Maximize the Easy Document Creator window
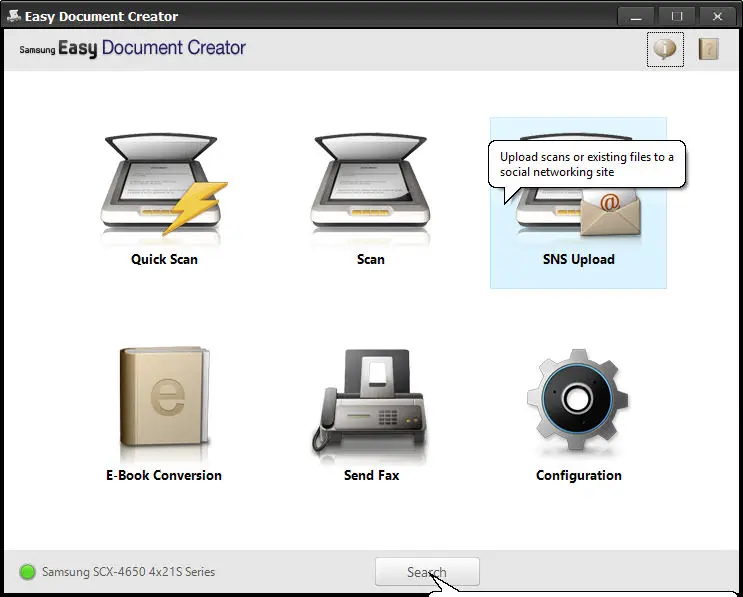Viewport: 743px width, 597px height. pyautogui.click(x=677, y=17)
